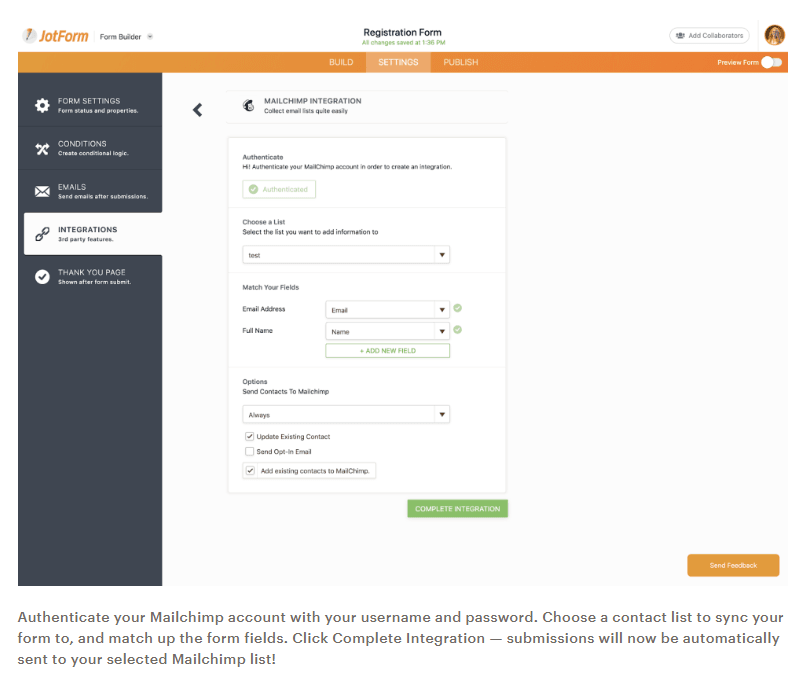802x680 pixels.
Task: Click the Conditions tools icon
Action: (42, 148)
